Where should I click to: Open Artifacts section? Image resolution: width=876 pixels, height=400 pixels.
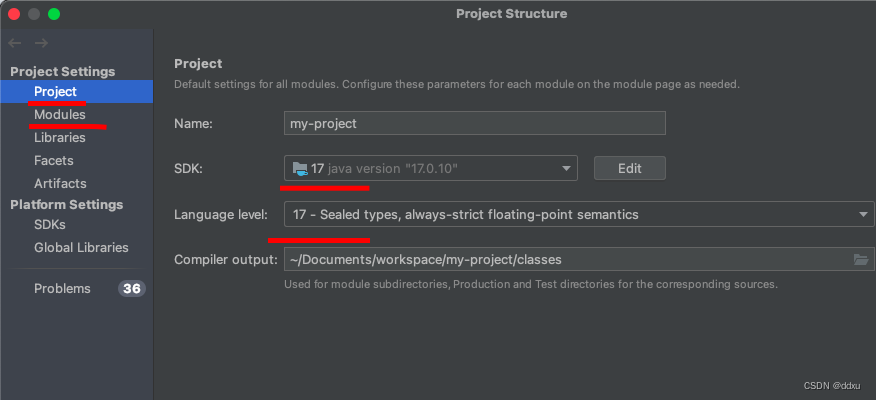click(x=60, y=183)
